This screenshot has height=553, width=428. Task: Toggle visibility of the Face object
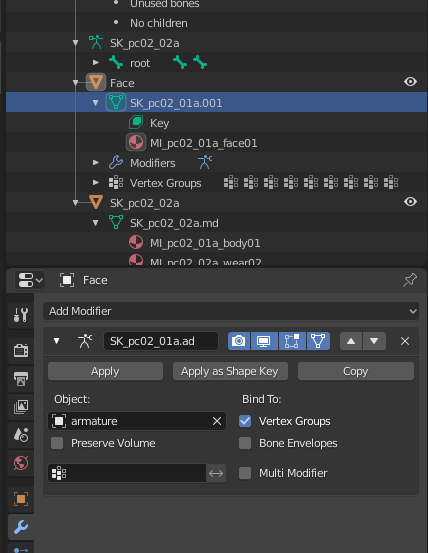click(410, 82)
